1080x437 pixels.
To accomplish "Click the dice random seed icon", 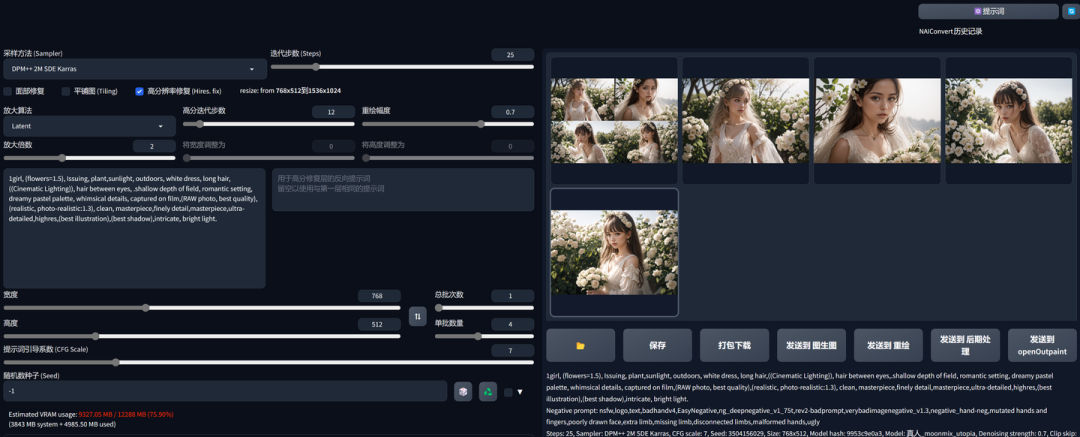I will [463, 392].
